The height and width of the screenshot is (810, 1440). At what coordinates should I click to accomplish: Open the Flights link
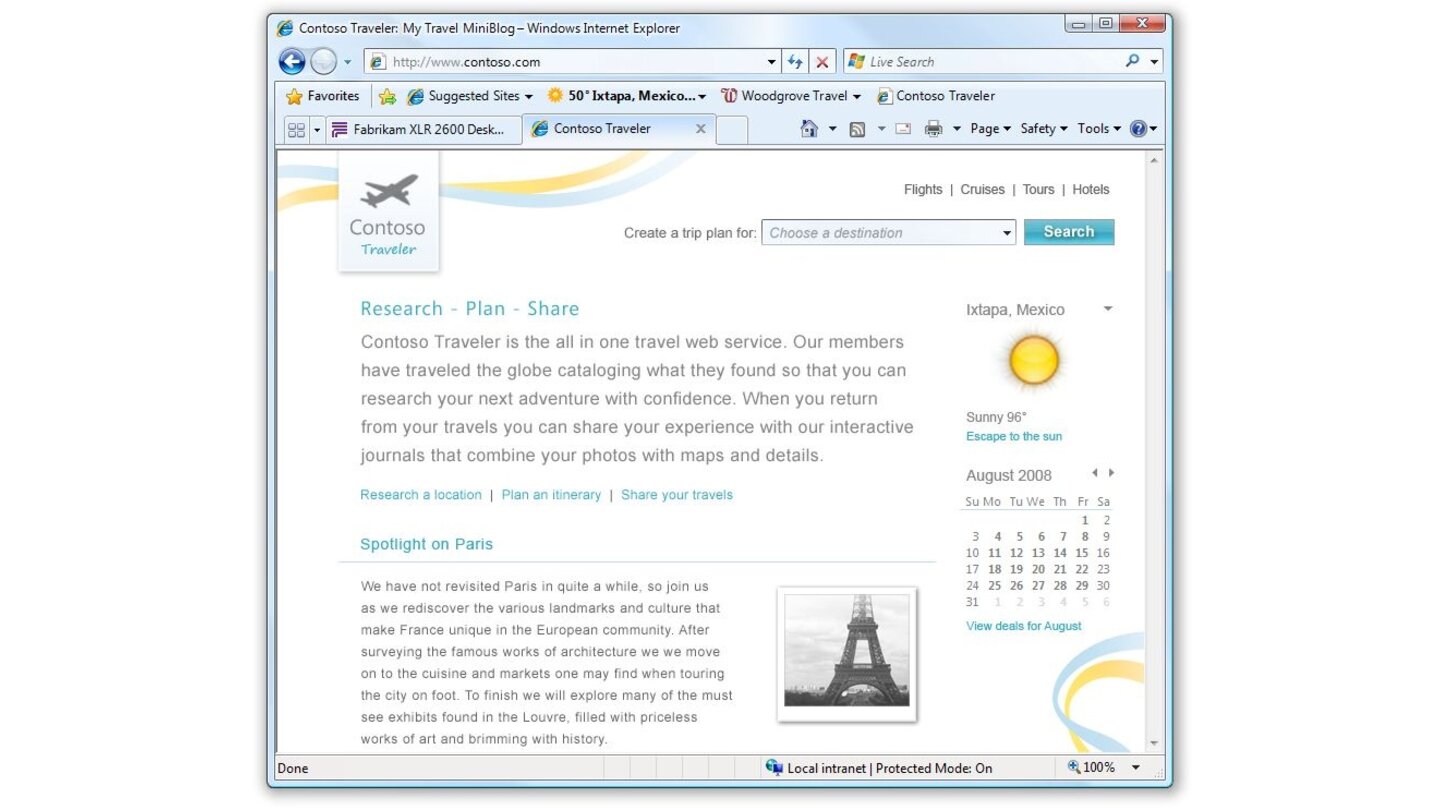click(x=923, y=189)
